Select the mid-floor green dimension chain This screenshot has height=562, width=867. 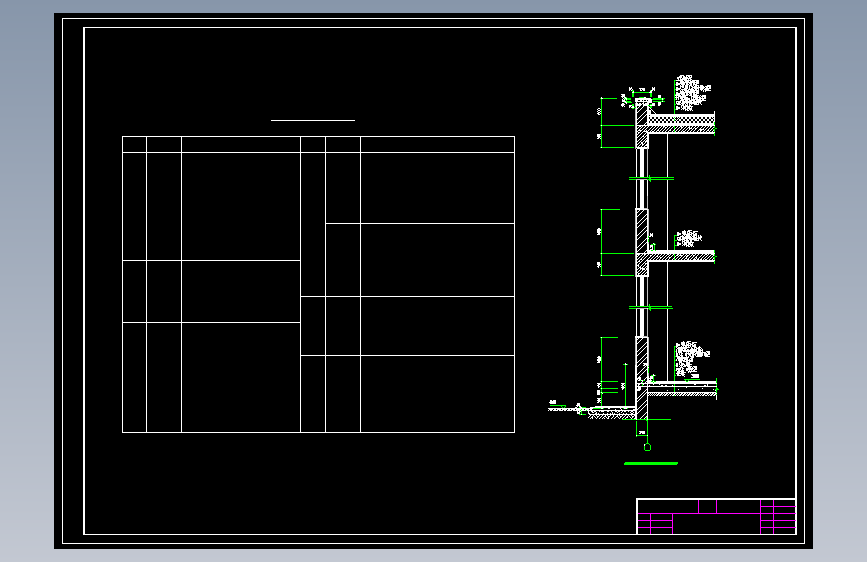[617, 242]
